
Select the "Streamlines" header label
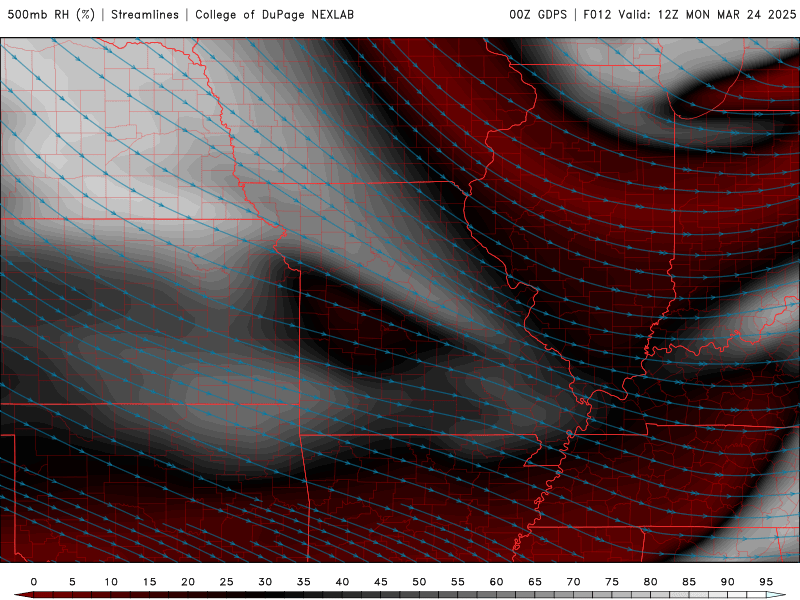click(145, 15)
